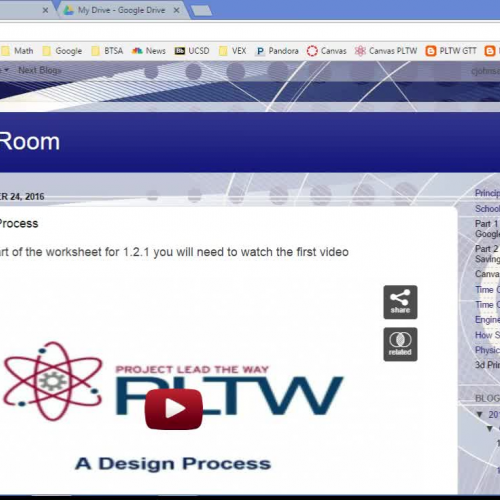
Task: Open the PLTW GTT Blogger bookmark
Action: tap(451, 51)
